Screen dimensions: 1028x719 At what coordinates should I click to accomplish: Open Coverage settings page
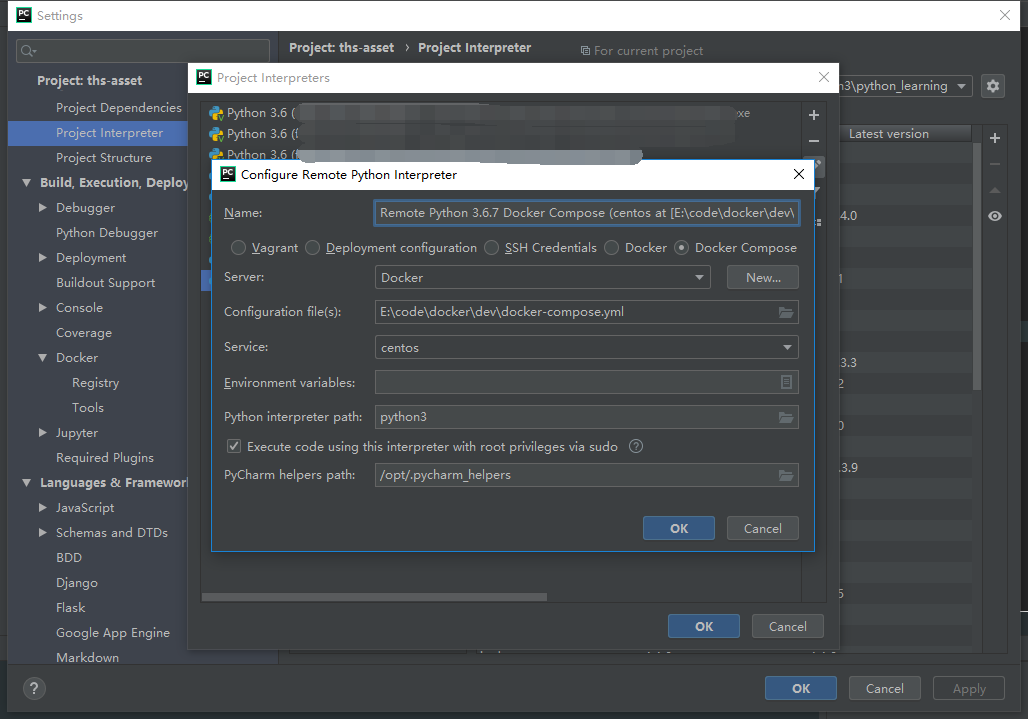[84, 333]
